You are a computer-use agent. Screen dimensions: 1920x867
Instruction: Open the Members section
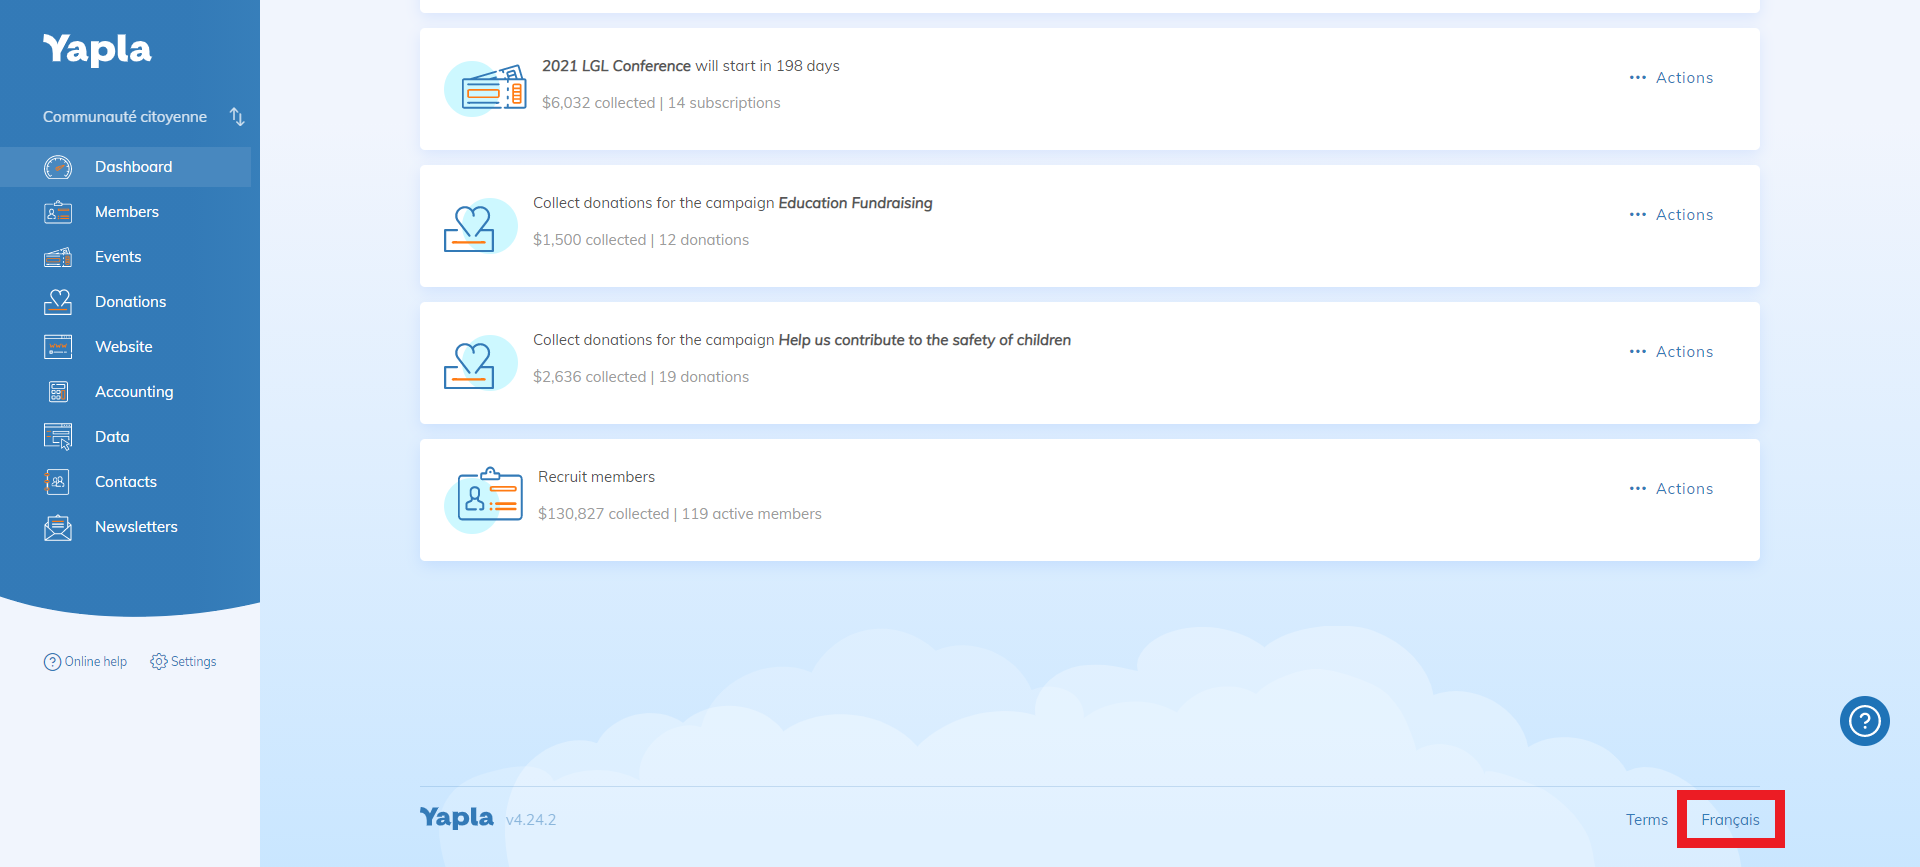126,212
